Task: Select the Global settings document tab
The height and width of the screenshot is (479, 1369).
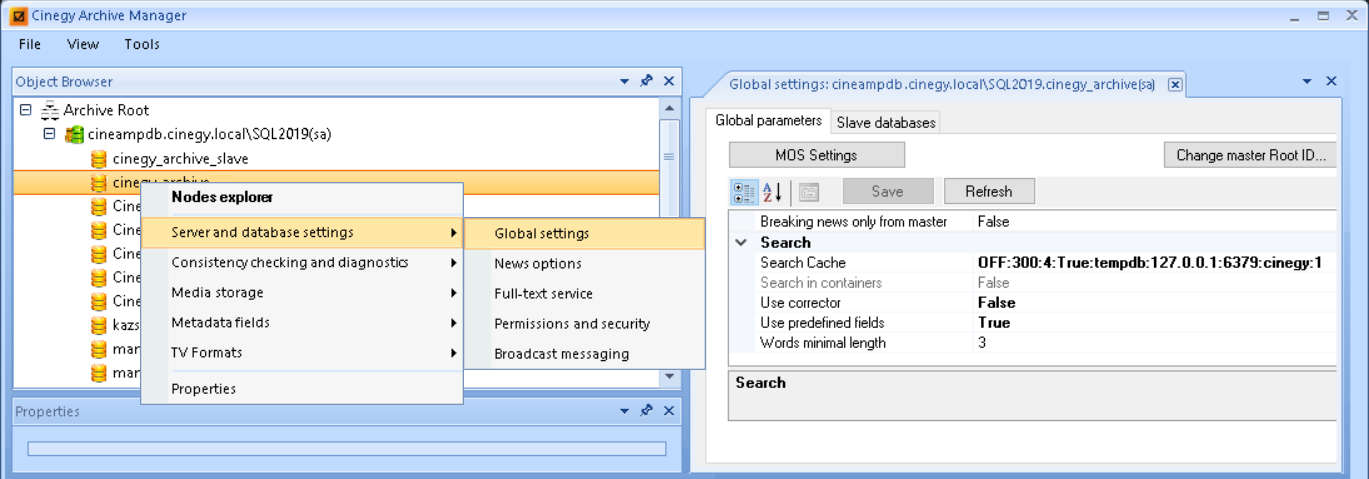Action: coord(942,85)
